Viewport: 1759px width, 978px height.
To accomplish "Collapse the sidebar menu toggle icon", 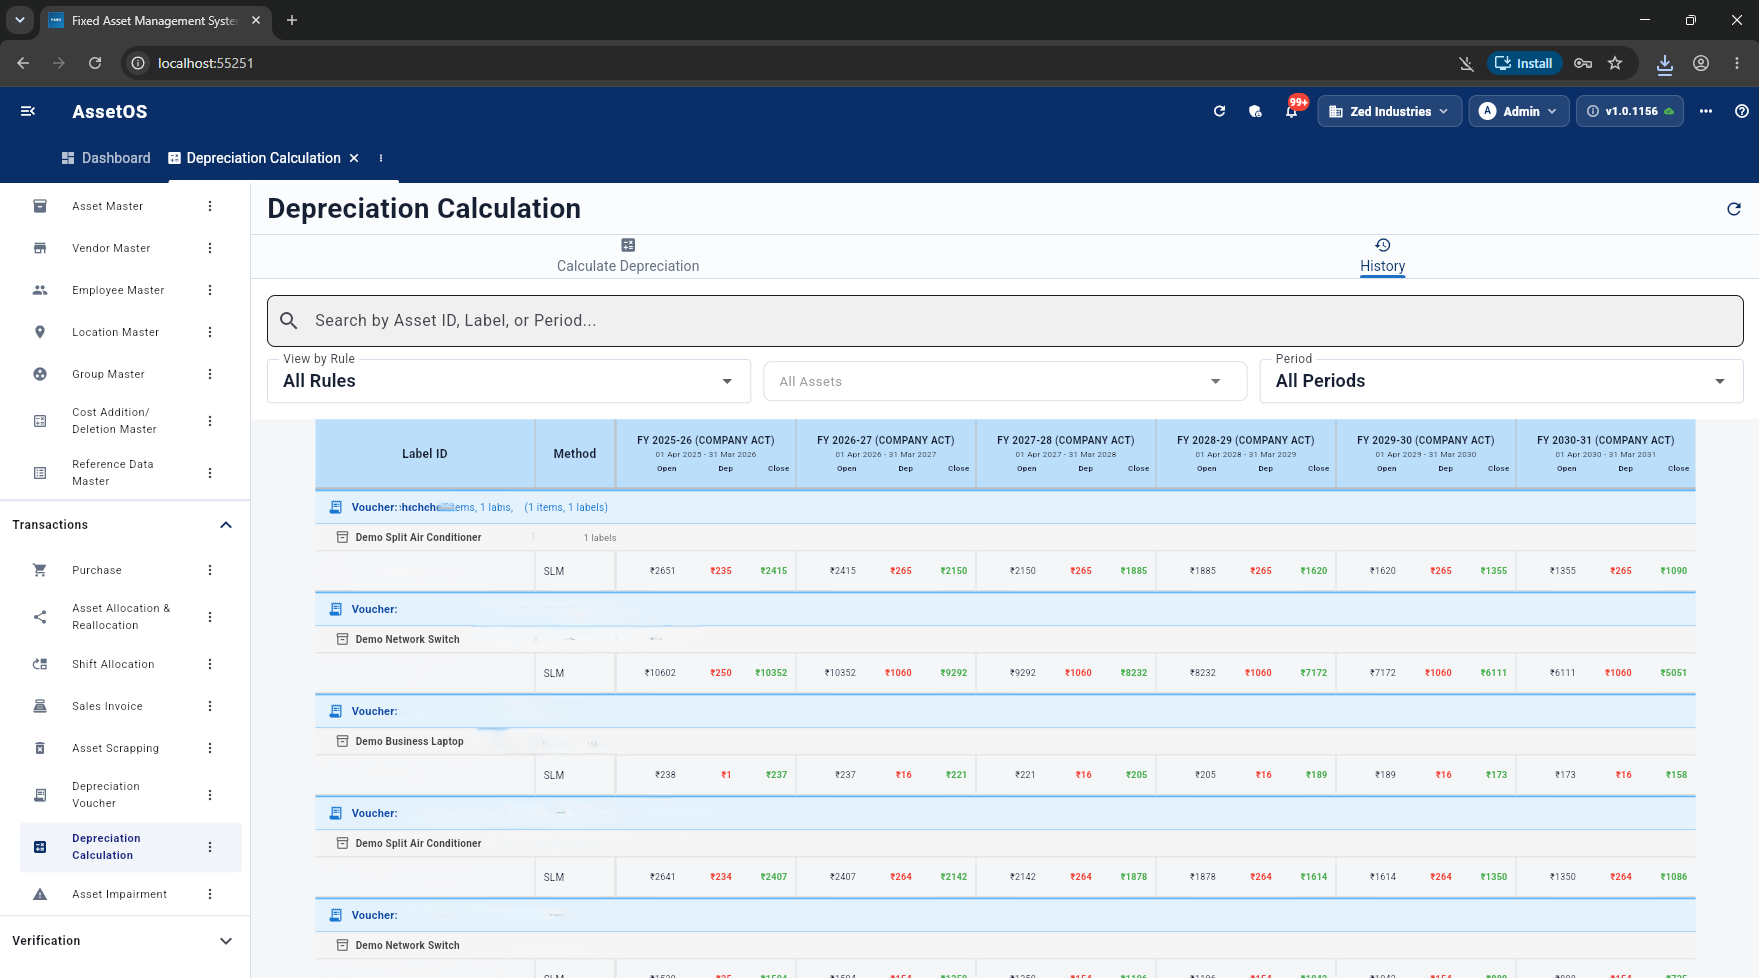I will [x=28, y=111].
